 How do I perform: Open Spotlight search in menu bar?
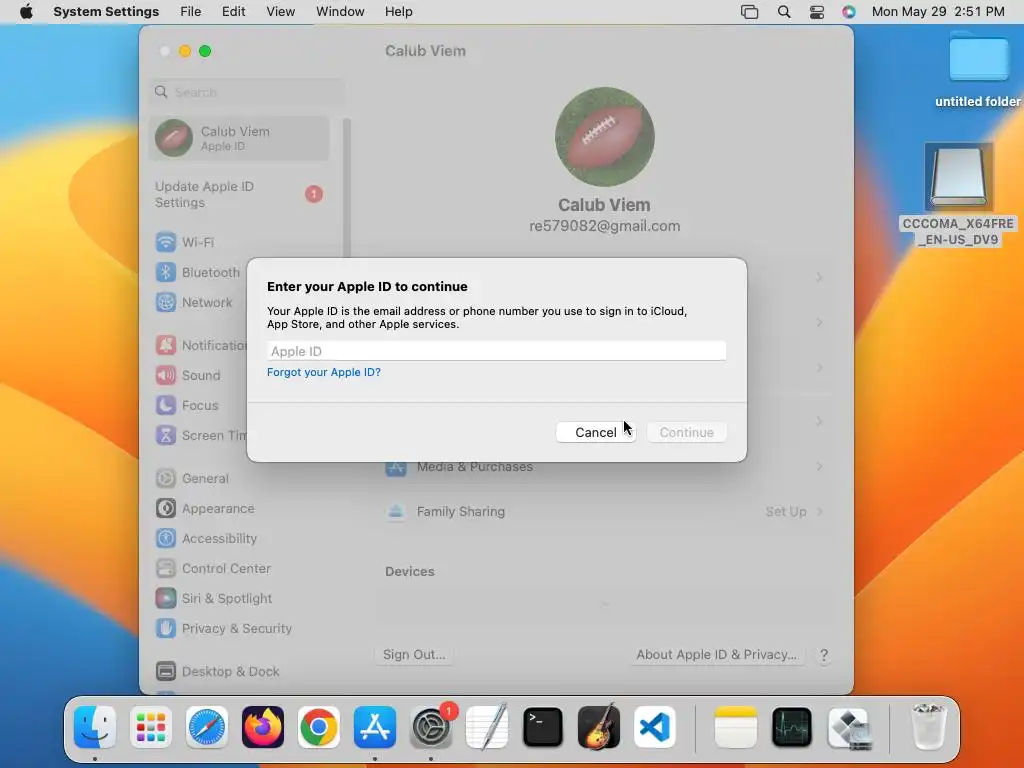coord(784,12)
